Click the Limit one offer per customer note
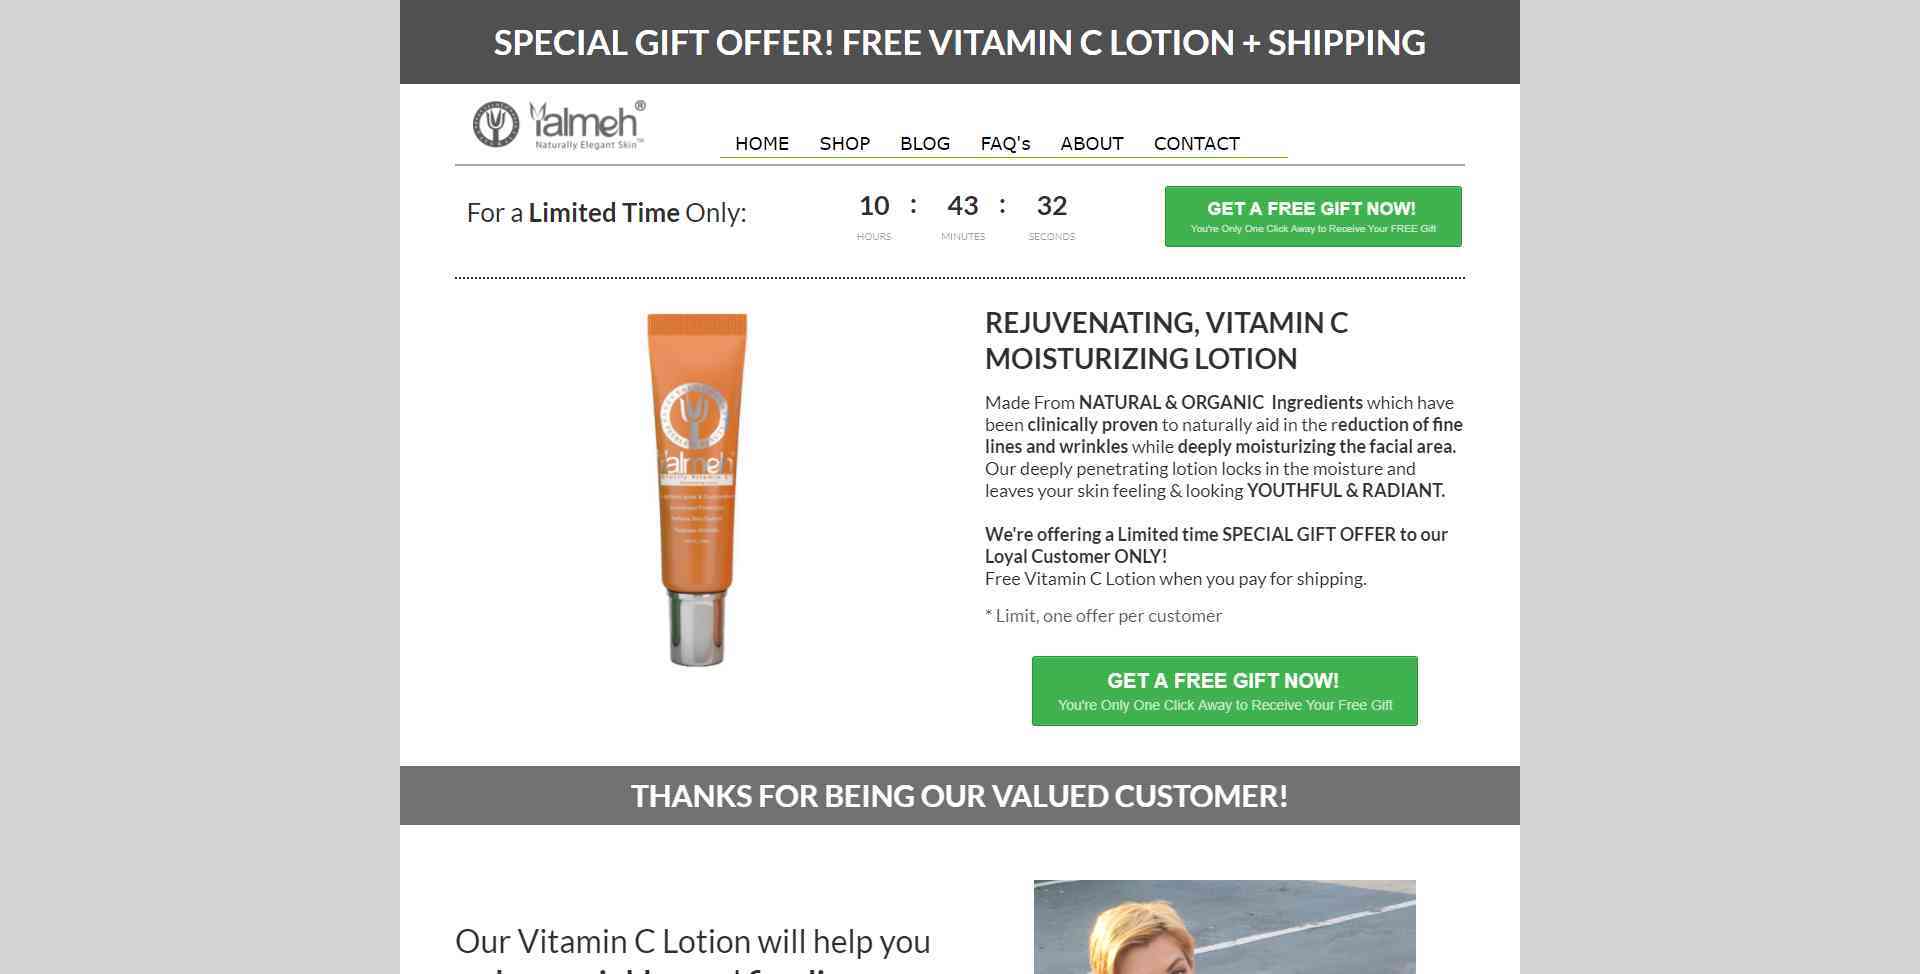 coord(1104,616)
